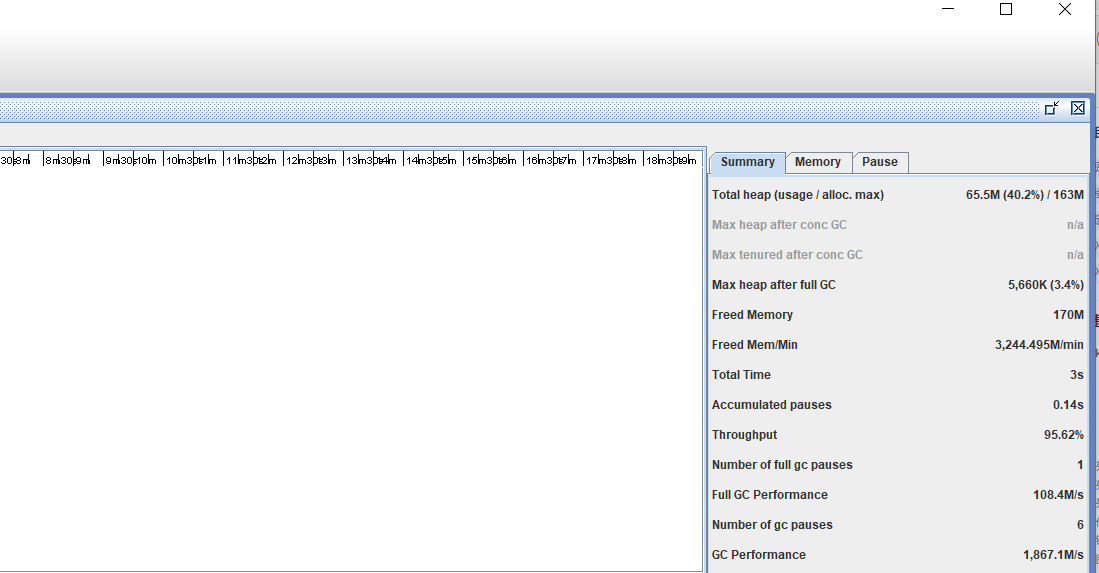The image size is (1099, 573).
Task: Click the Number of full gc pauses label
Action: [782, 464]
